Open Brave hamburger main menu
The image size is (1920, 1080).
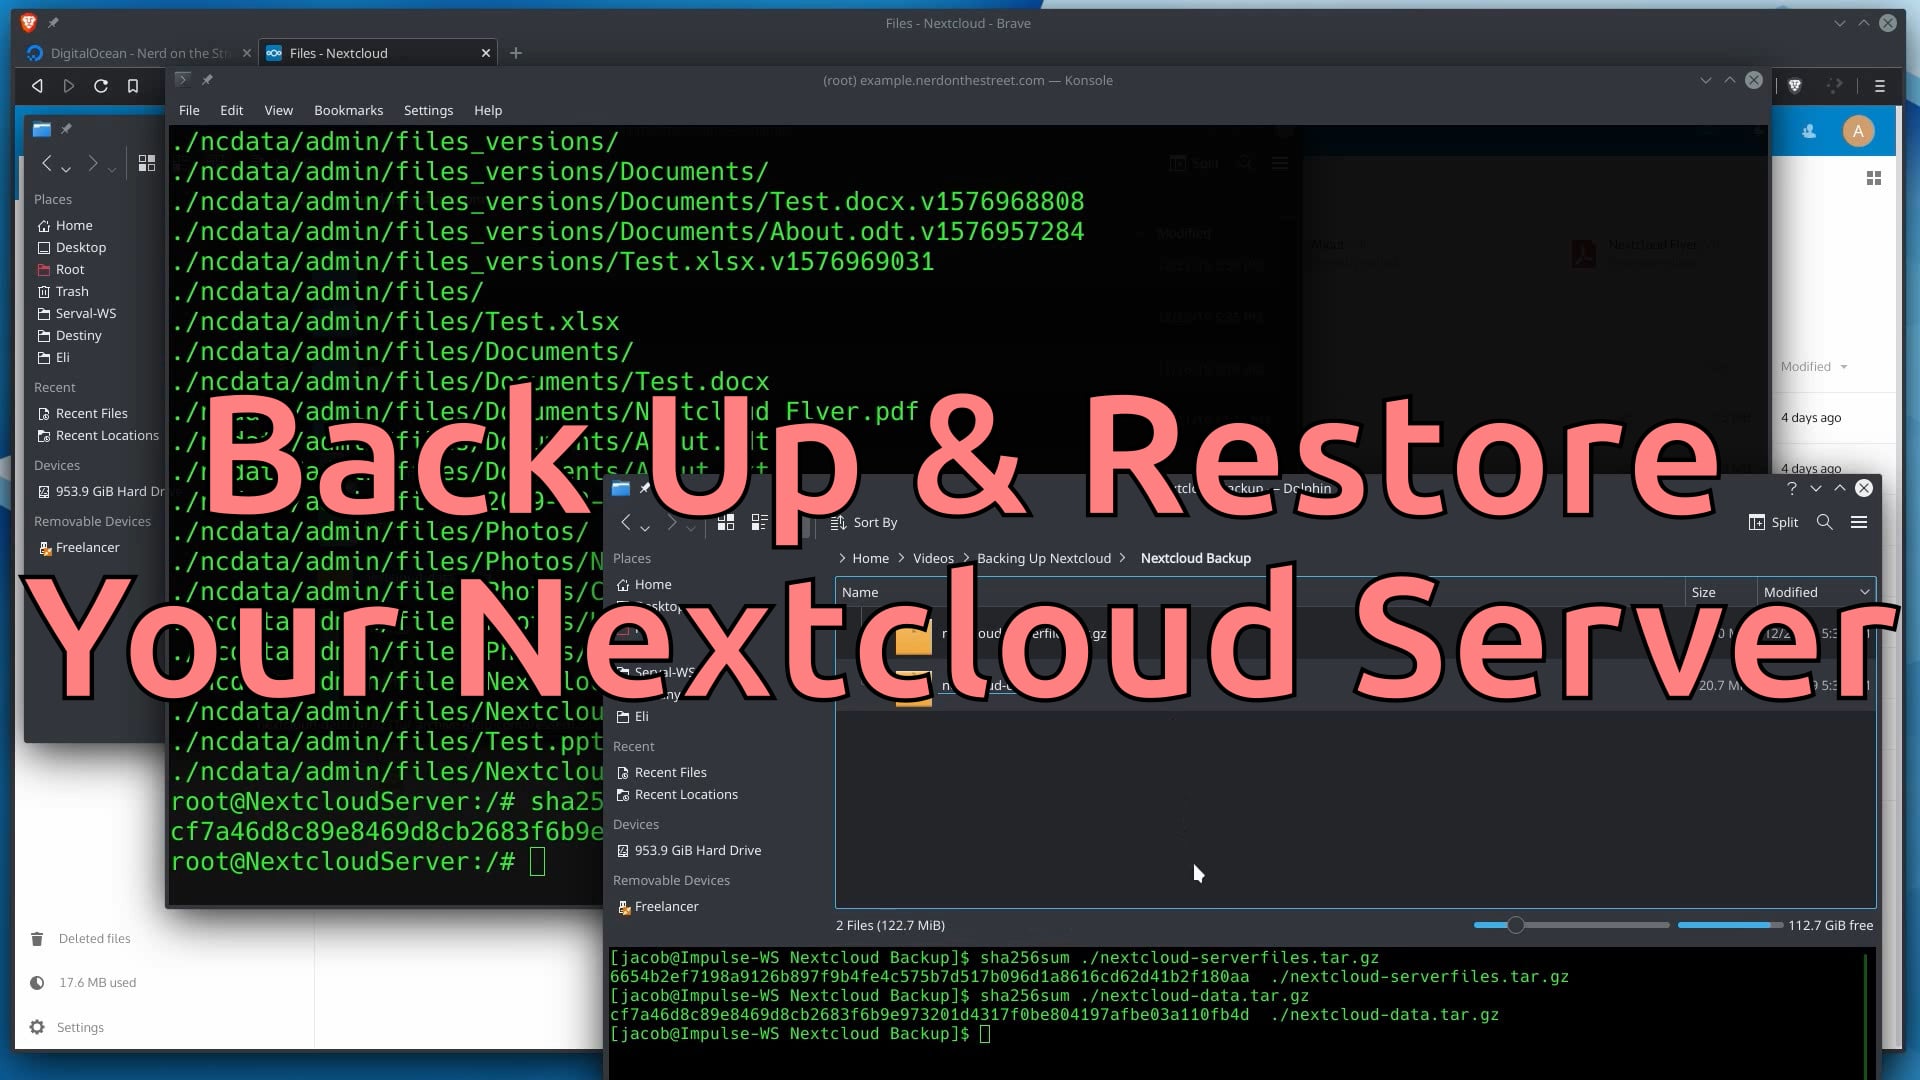[x=1880, y=86]
